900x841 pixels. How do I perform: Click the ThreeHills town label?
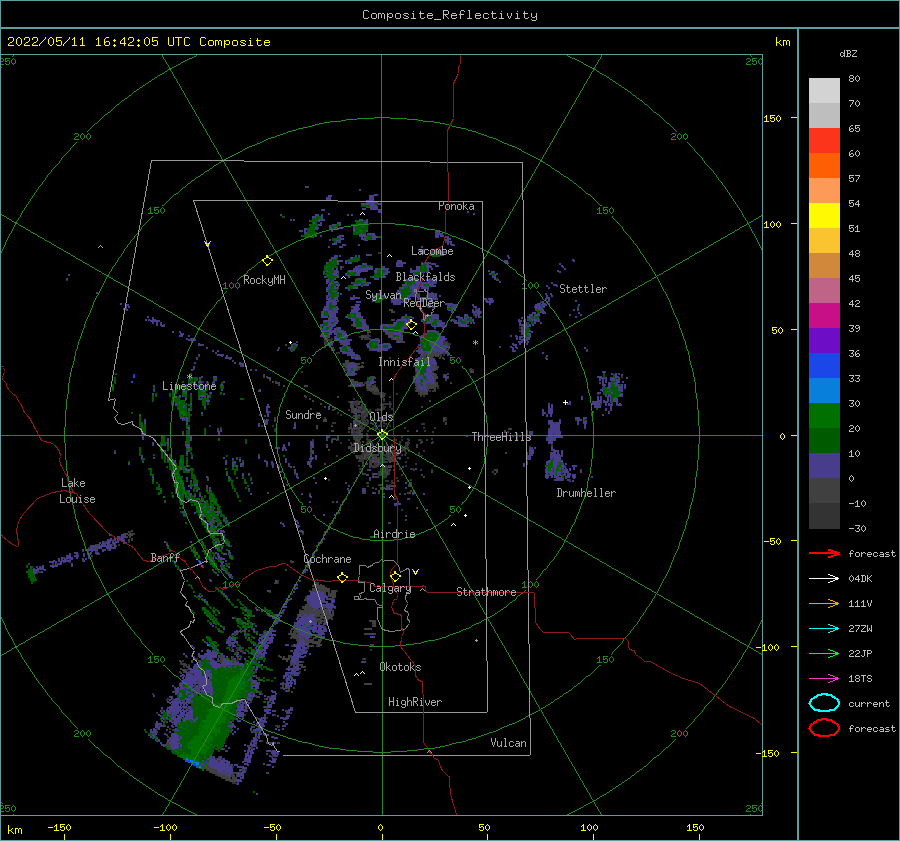501,437
